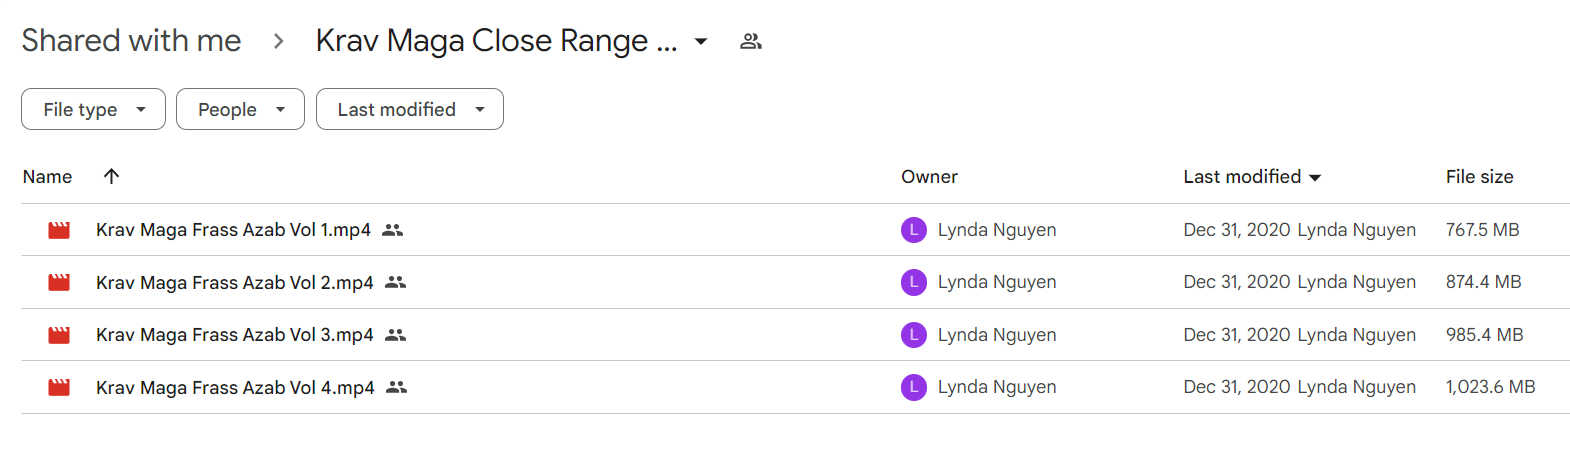
Task: Expand the Krav Maga Close Range folder menu
Action: (701, 42)
